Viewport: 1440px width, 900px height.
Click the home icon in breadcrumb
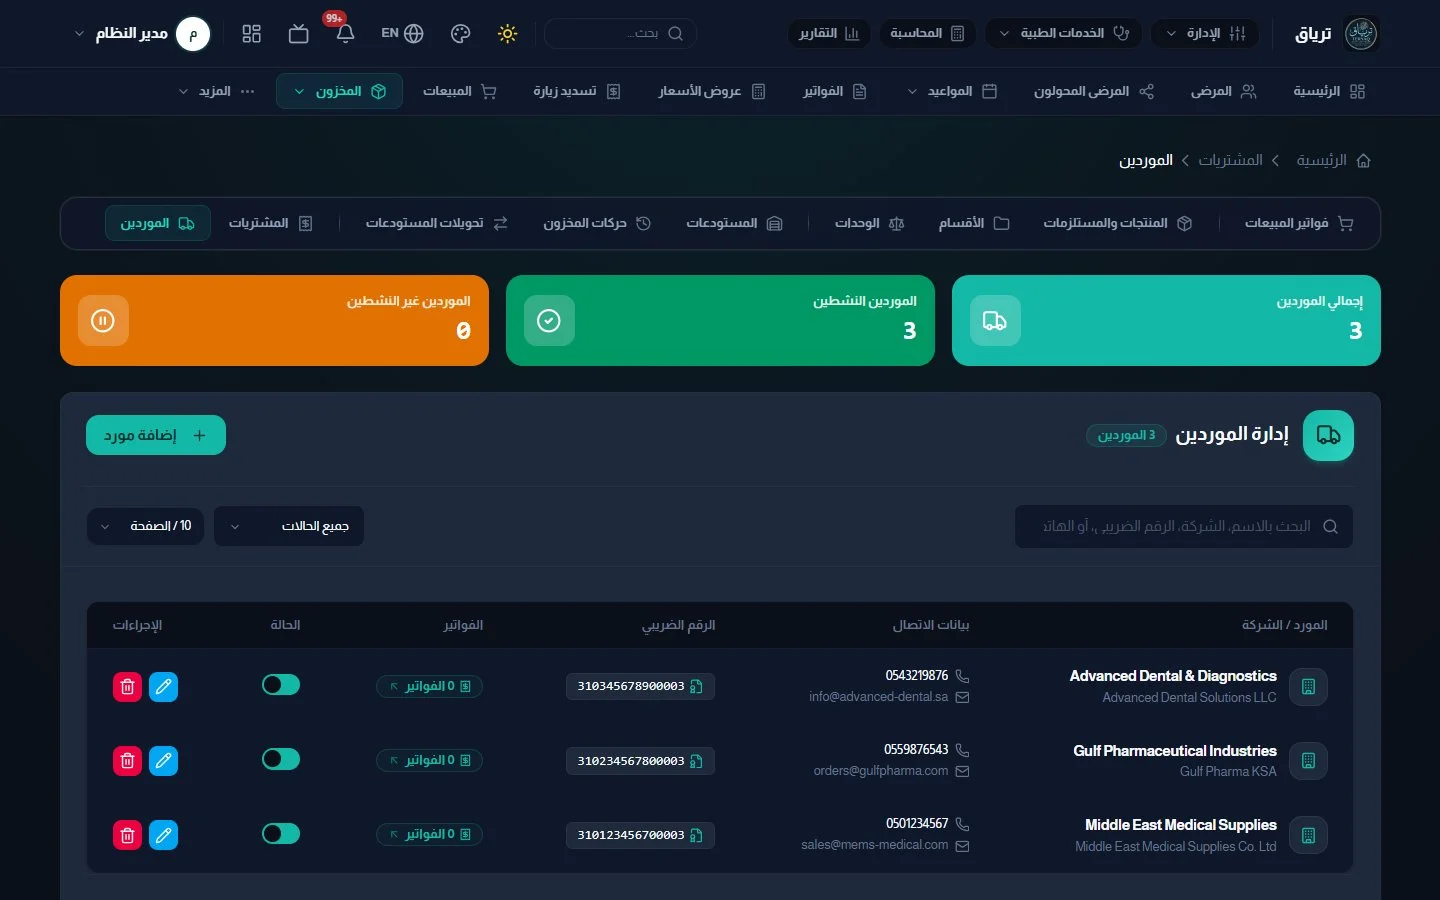[1363, 160]
